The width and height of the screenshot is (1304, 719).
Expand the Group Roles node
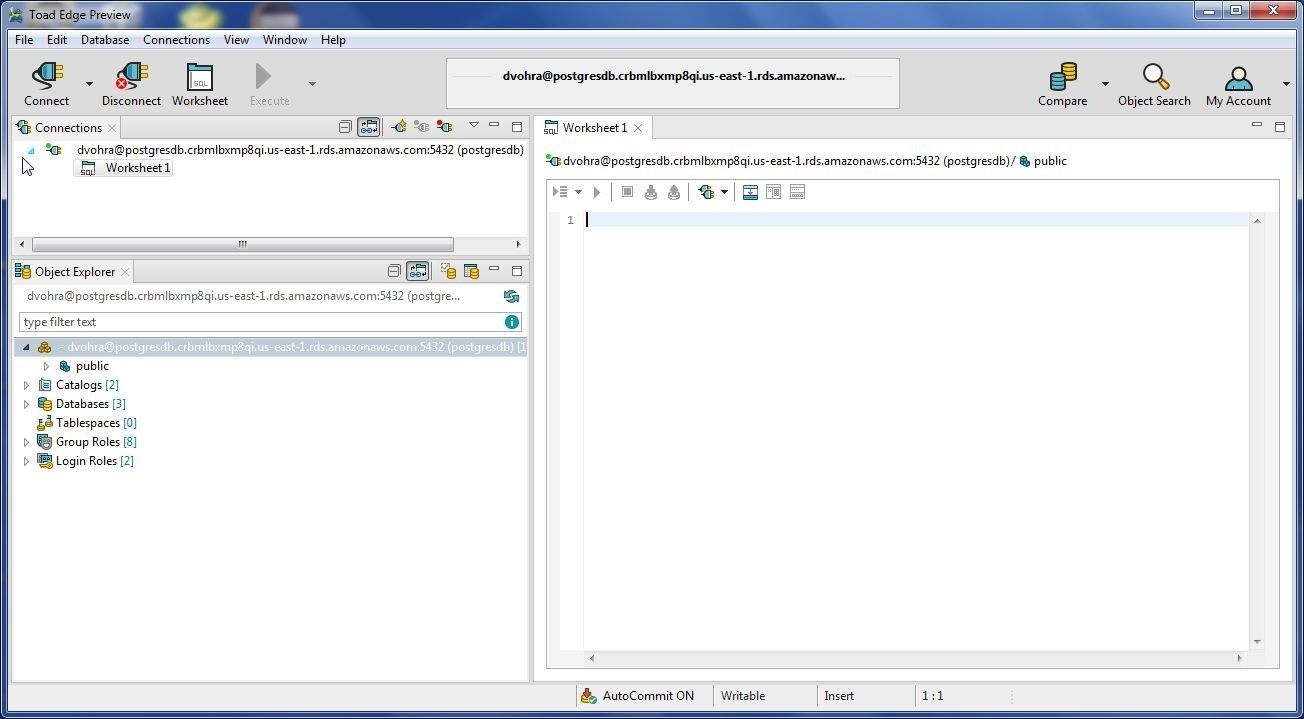26,442
